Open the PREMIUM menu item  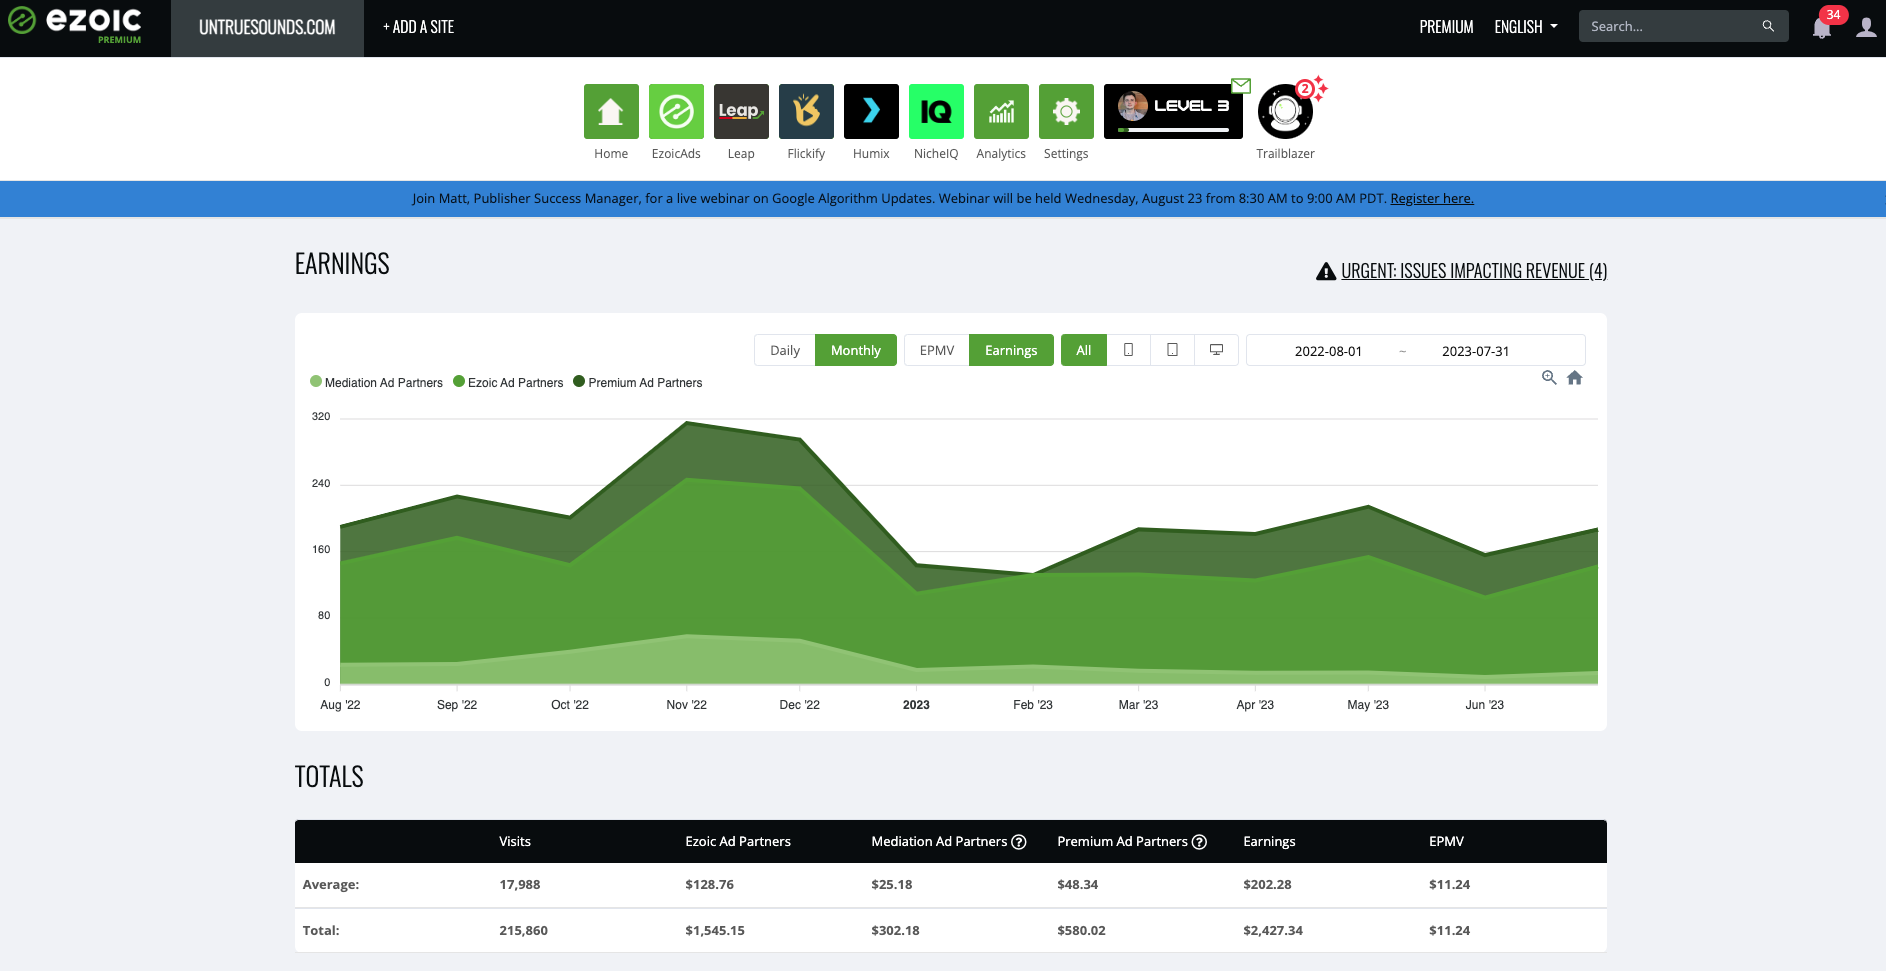click(x=1446, y=27)
